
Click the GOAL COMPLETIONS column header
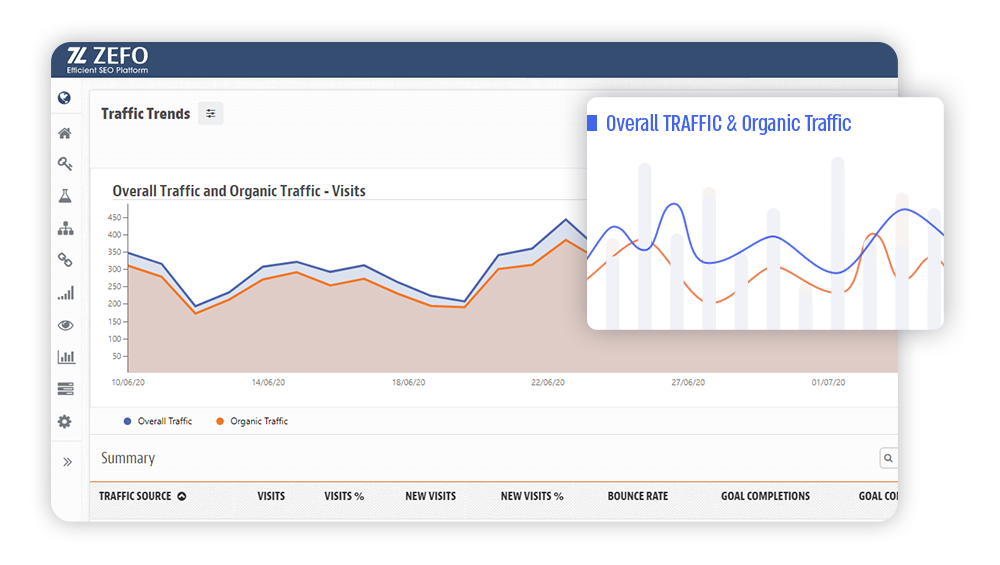click(x=765, y=496)
